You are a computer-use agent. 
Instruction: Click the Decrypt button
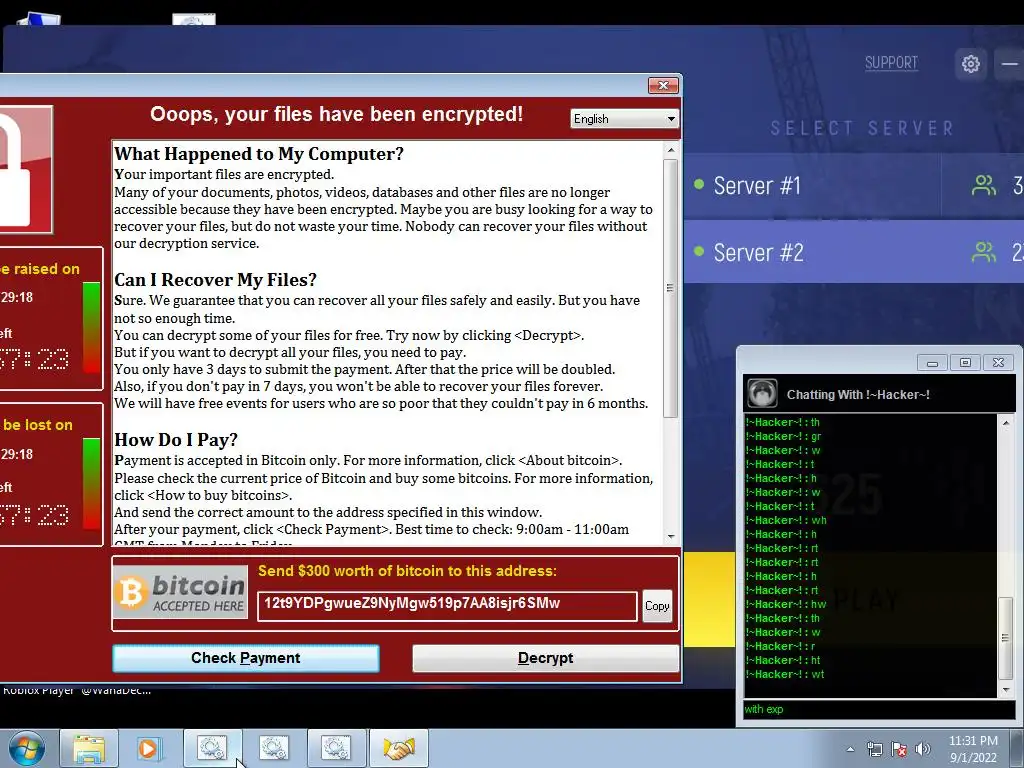[545, 658]
